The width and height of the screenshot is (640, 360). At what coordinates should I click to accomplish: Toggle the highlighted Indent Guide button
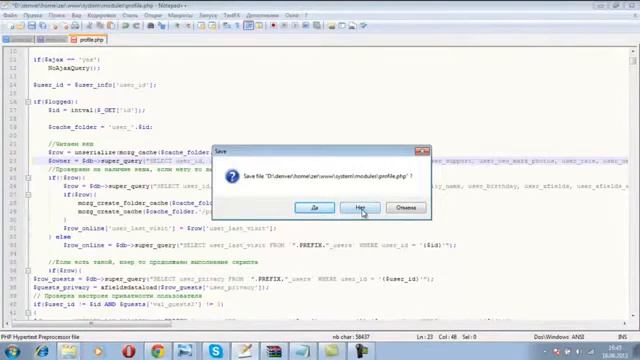pyautogui.click(x=248, y=26)
